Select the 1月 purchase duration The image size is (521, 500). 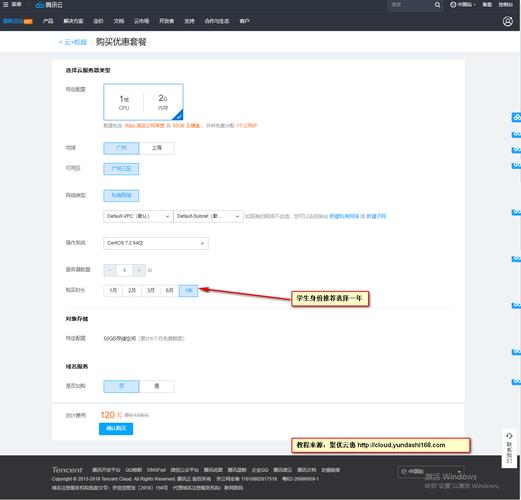point(113,290)
